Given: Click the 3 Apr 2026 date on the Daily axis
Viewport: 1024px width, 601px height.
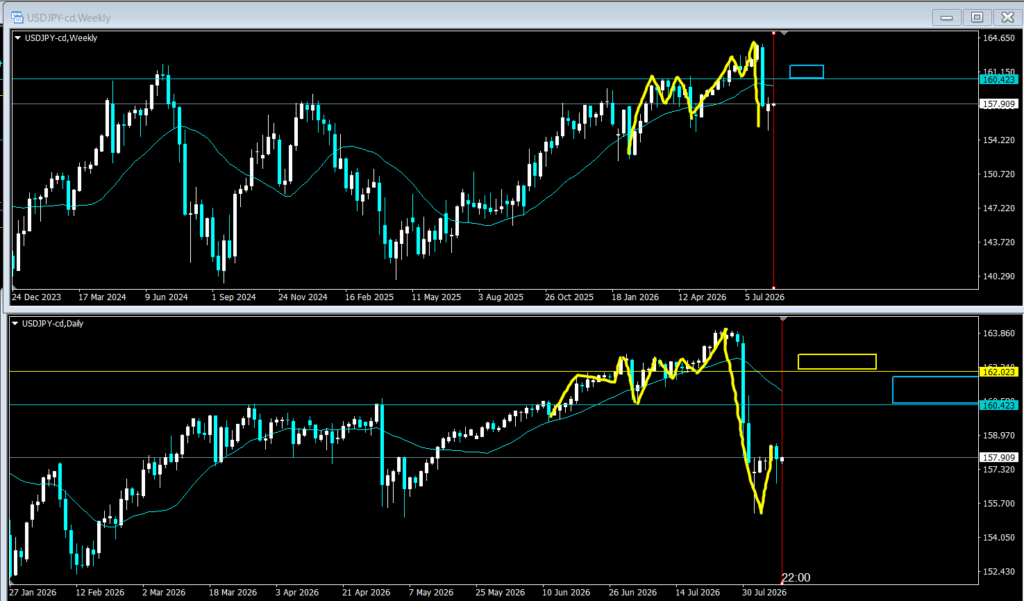Looking at the screenshot, I should (x=298, y=593).
